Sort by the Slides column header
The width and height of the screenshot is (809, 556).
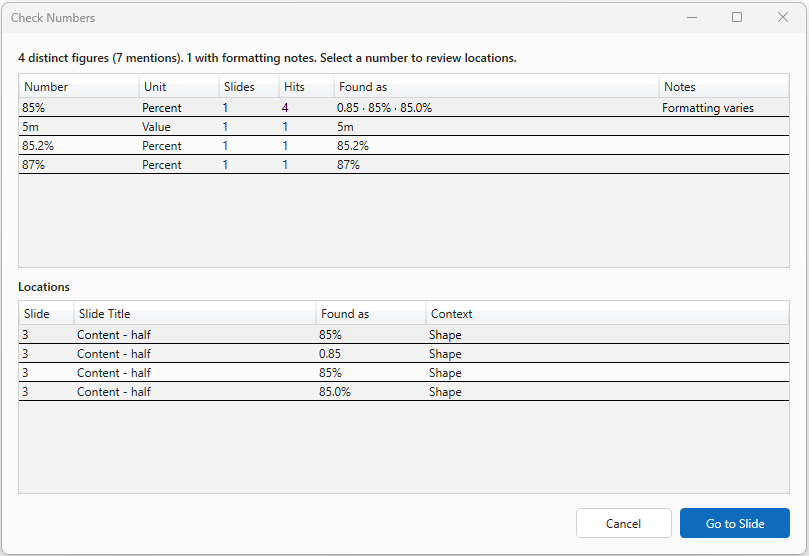(x=249, y=87)
